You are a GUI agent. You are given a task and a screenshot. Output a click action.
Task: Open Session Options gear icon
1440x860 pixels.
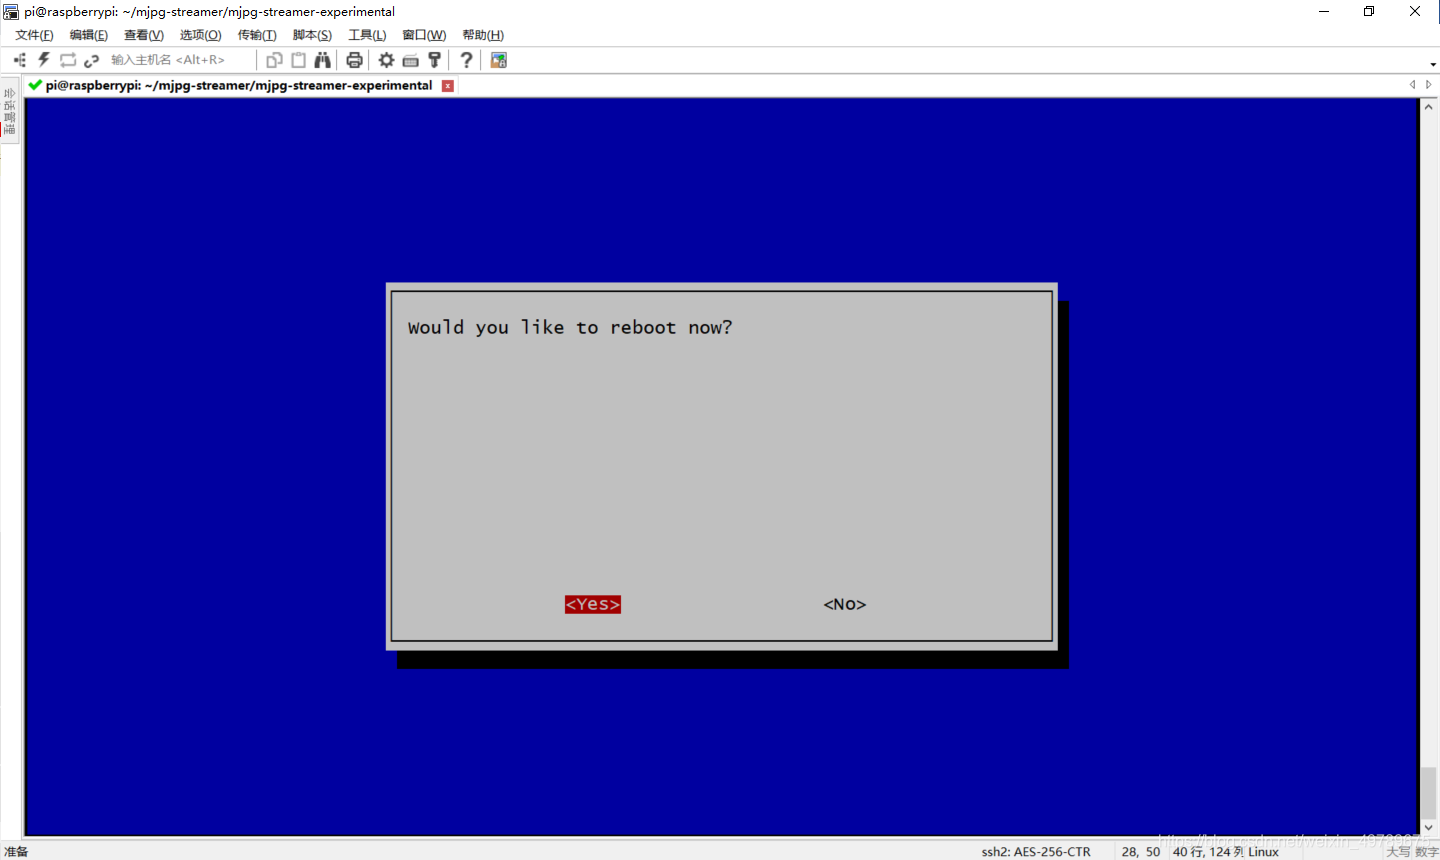[x=386, y=60]
